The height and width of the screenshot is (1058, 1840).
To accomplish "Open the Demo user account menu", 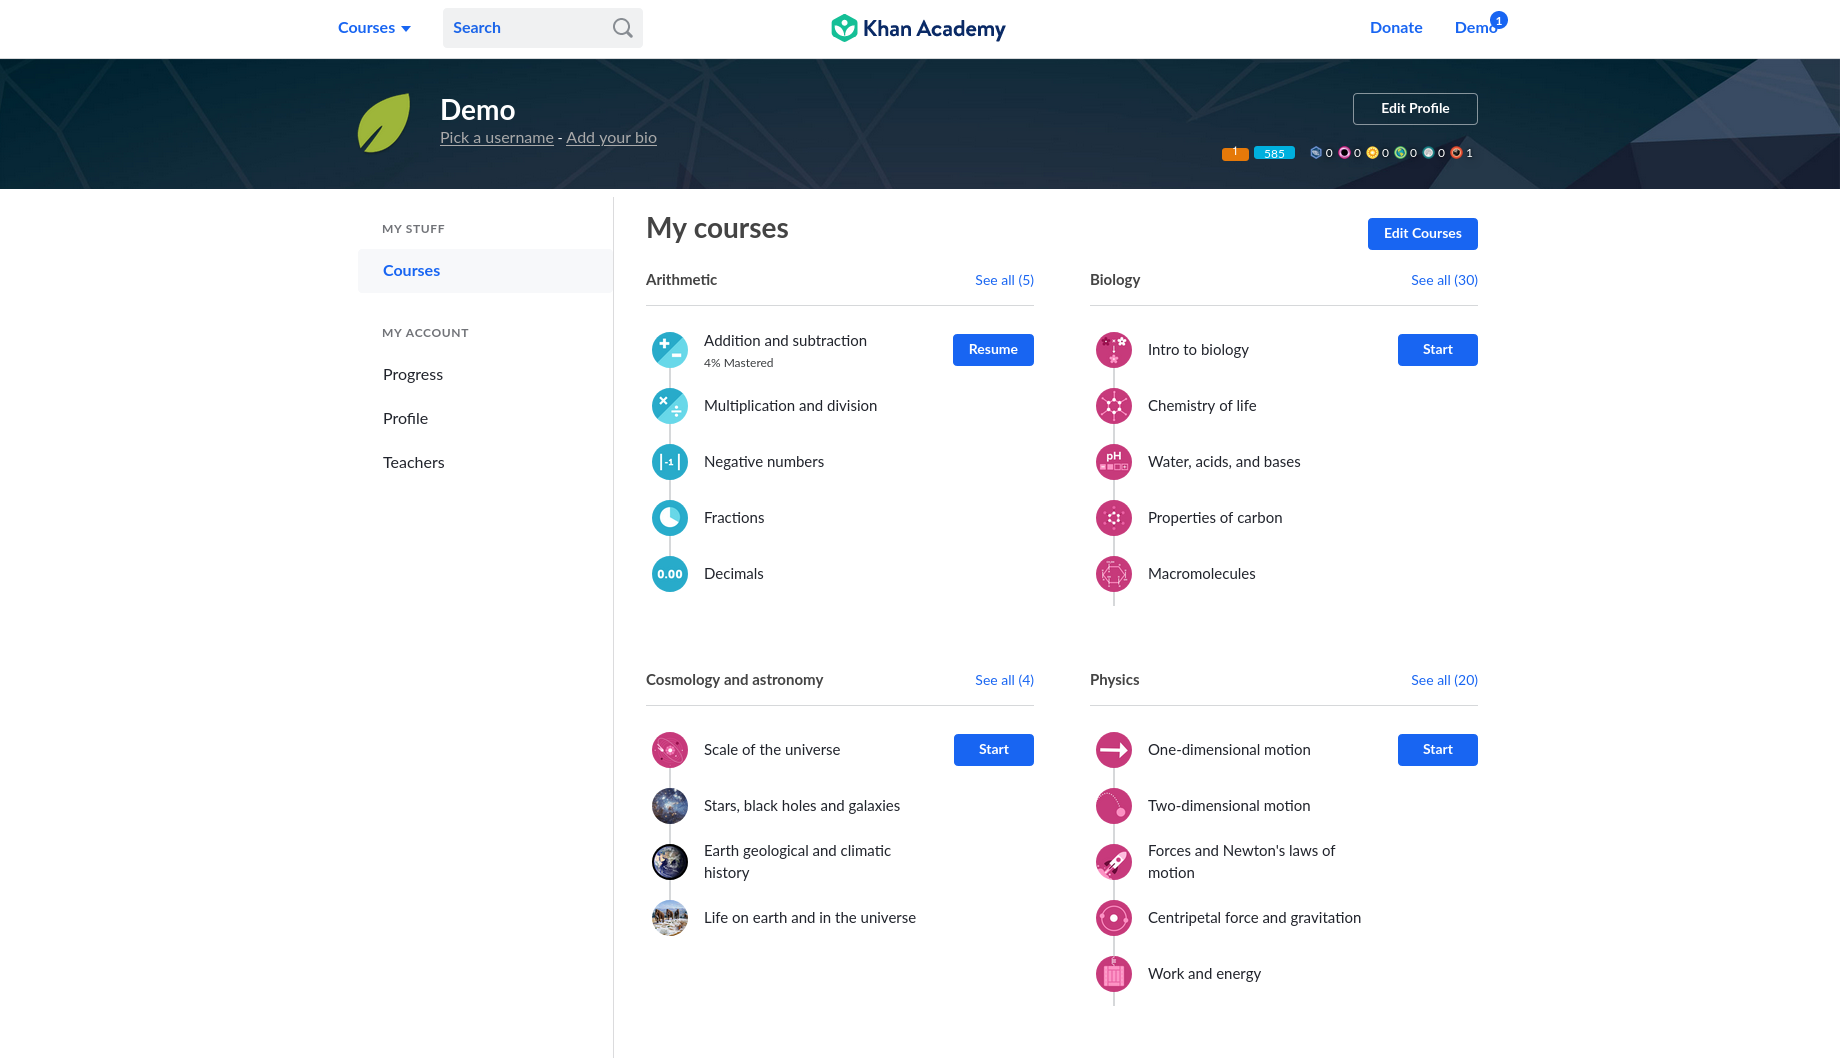I will [x=1476, y=28].
